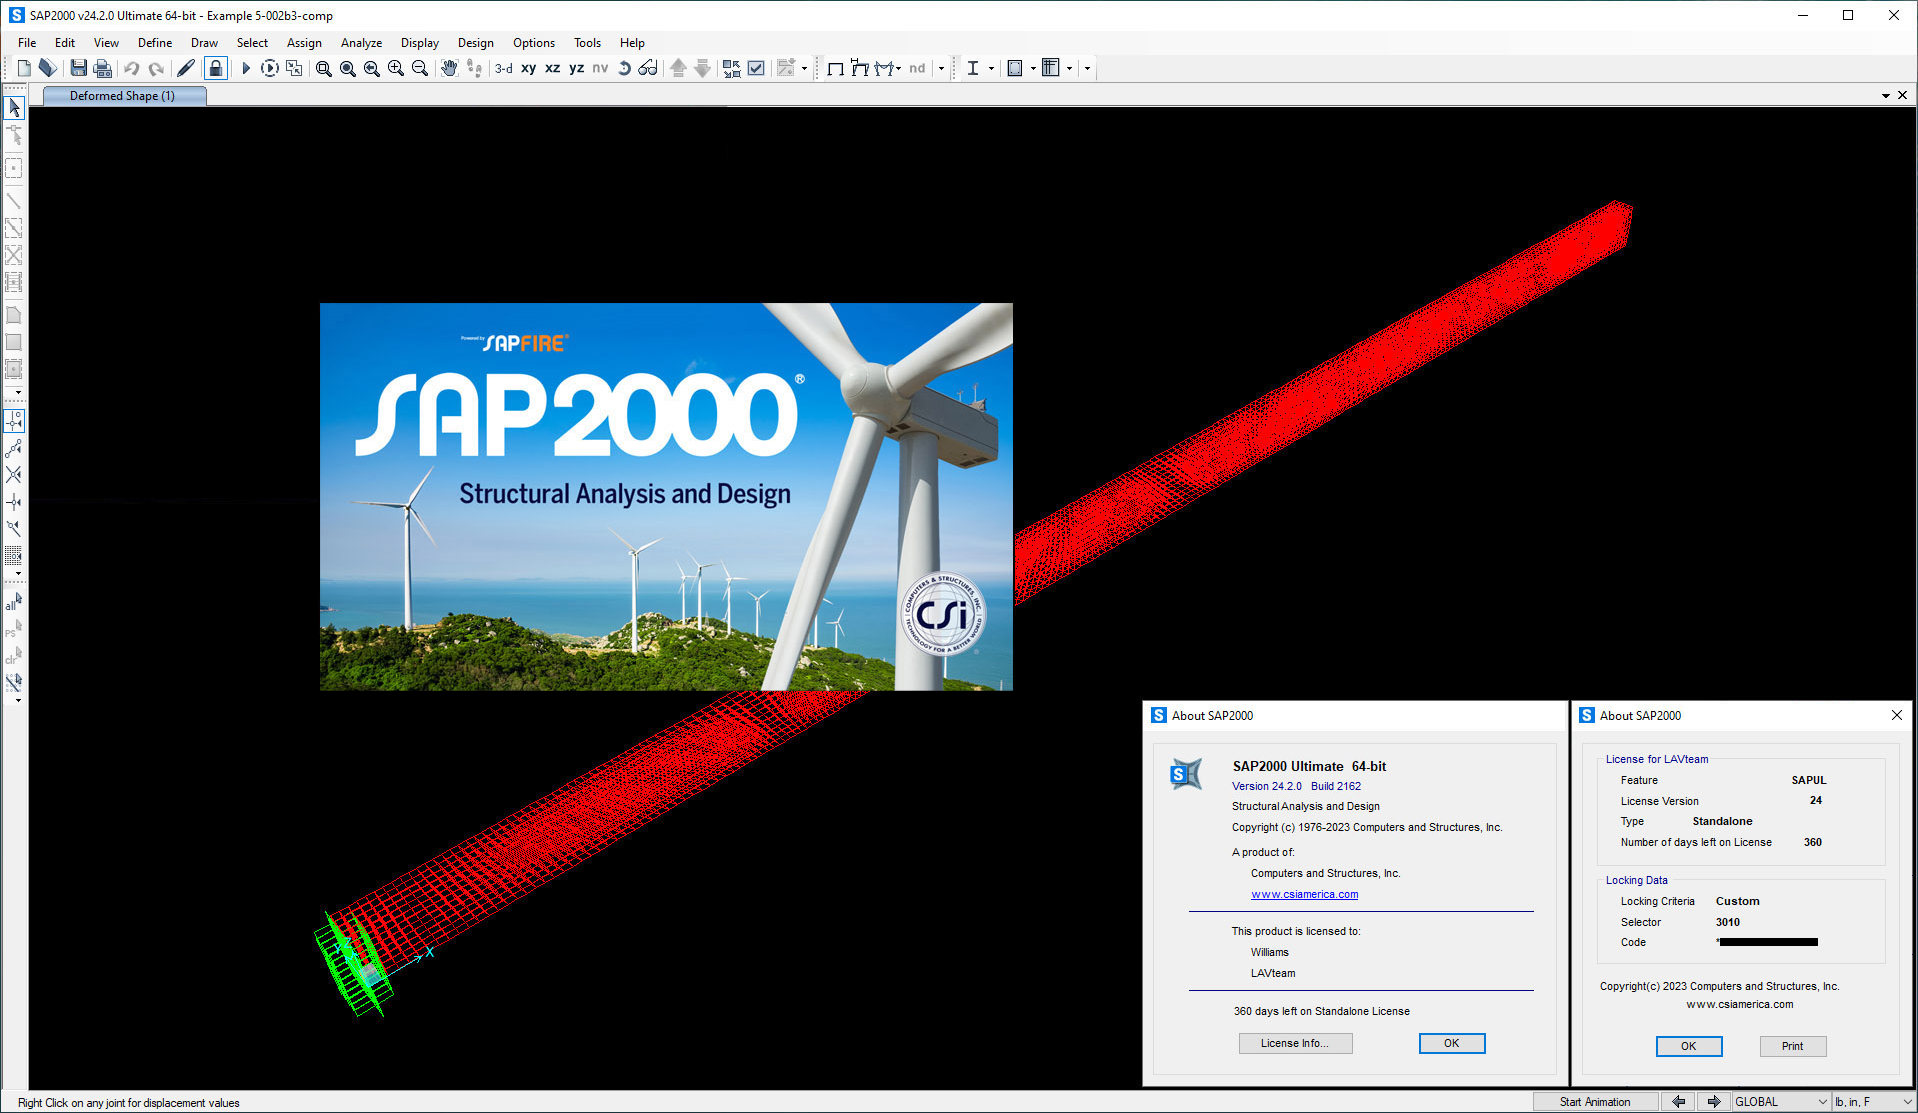Click the Draw Rectangular Area icon
1918x1113 pixels.
[x=14, y=342]
